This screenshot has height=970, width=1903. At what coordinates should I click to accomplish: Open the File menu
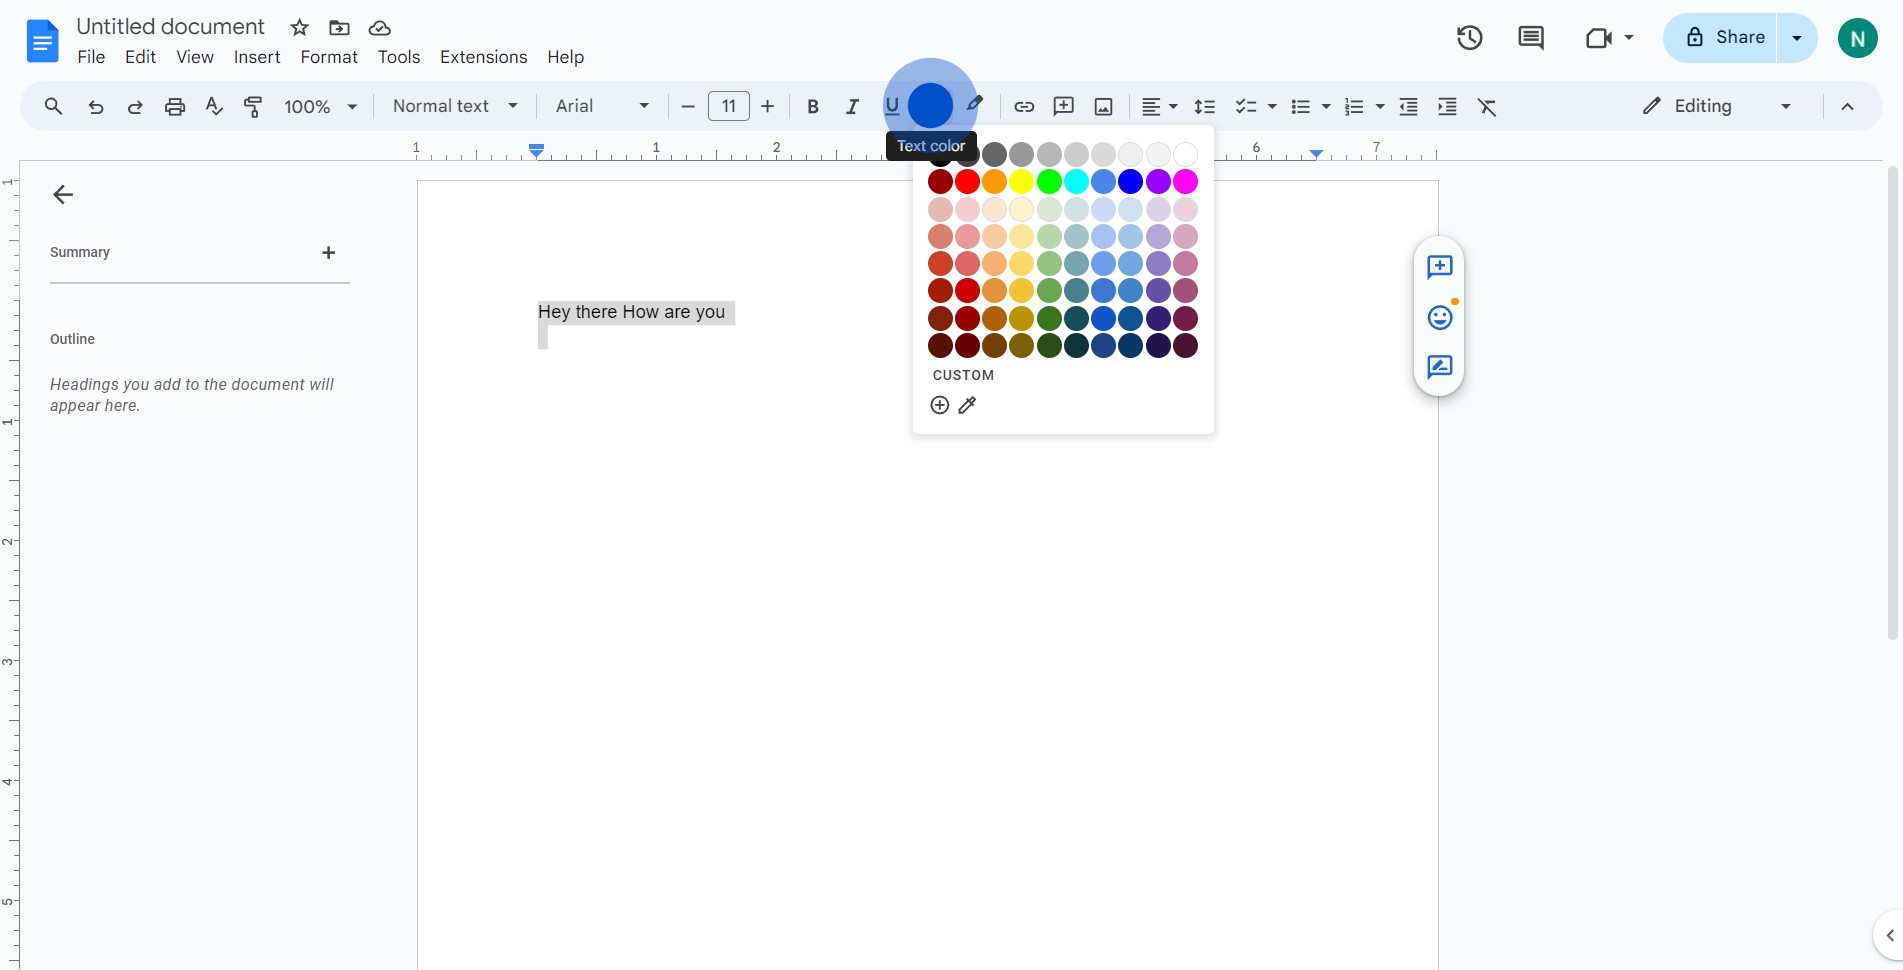[x=91, y=57]
